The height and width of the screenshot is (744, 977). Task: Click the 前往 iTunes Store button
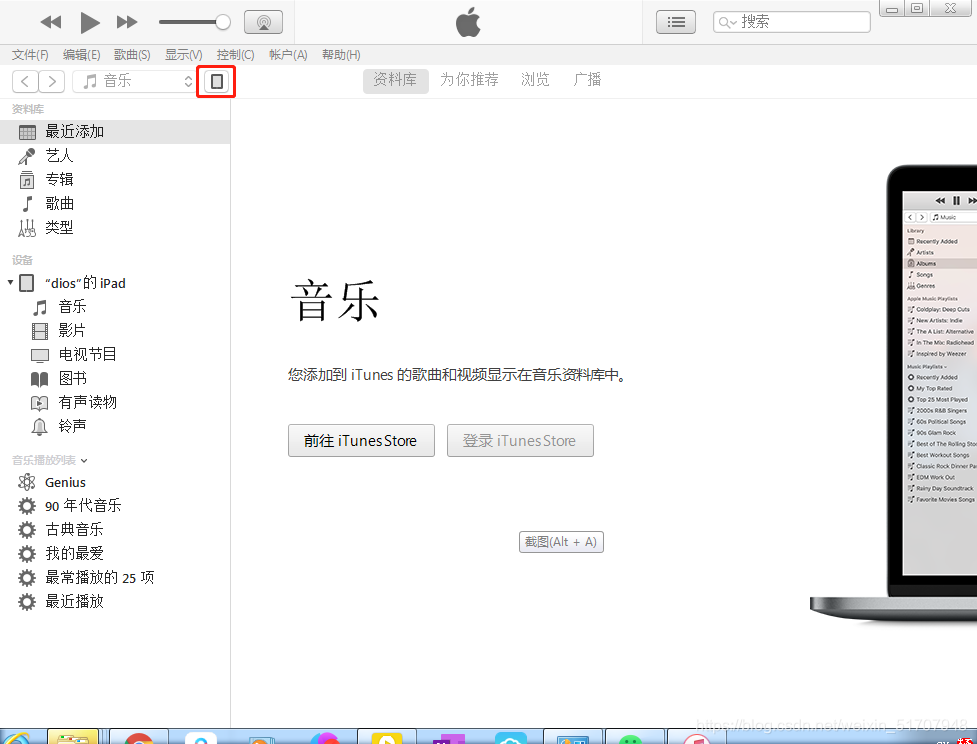pyautogui.click(x=361, y=441)
